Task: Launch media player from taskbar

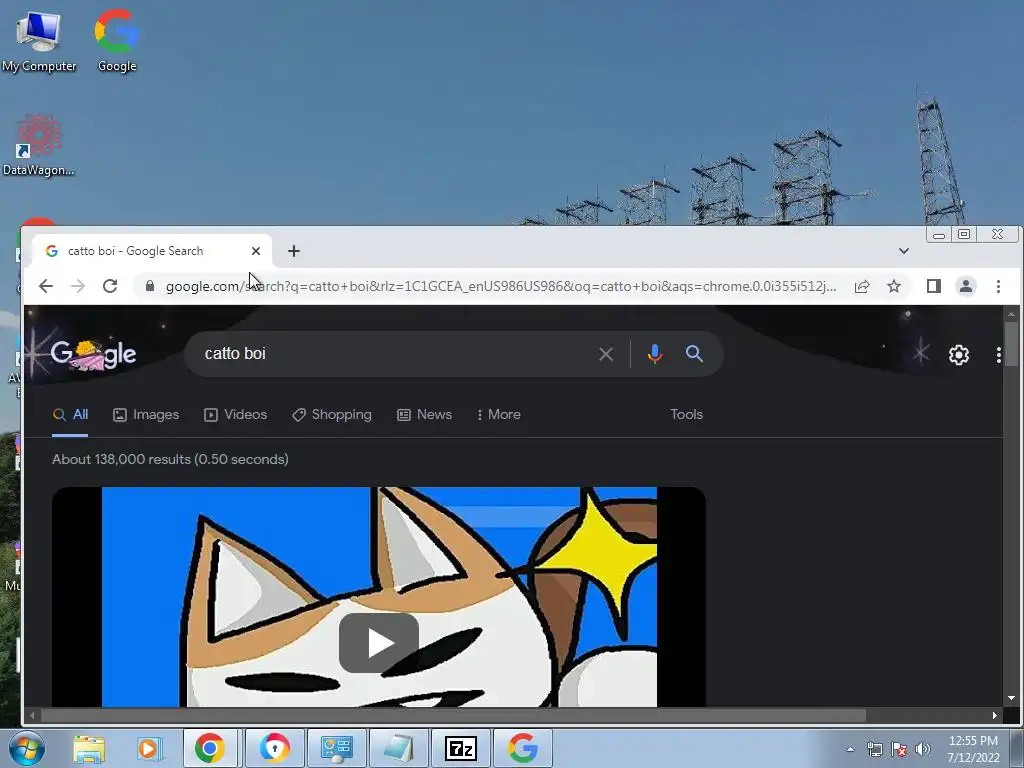Action: 149,748
